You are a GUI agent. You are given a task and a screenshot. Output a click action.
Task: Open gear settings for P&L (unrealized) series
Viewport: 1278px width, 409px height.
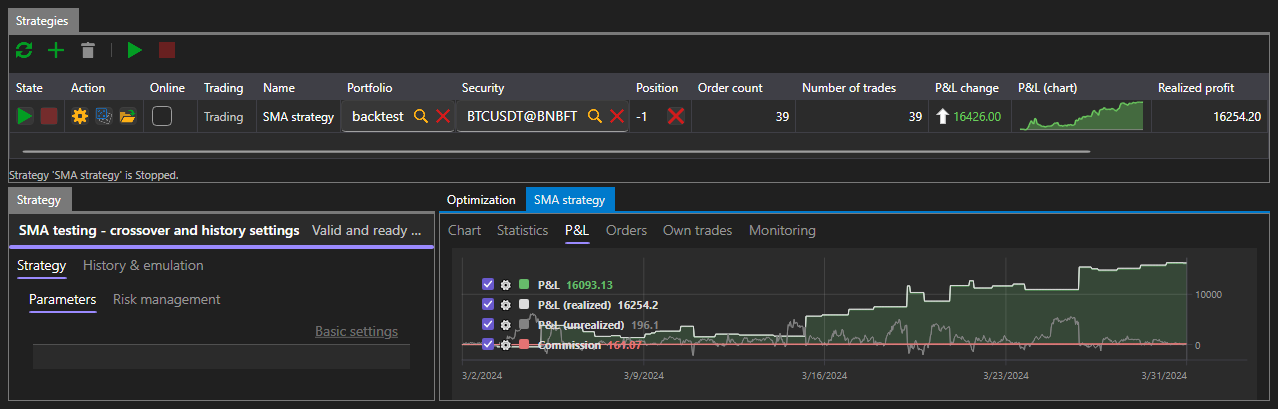[x=506, y=324]
